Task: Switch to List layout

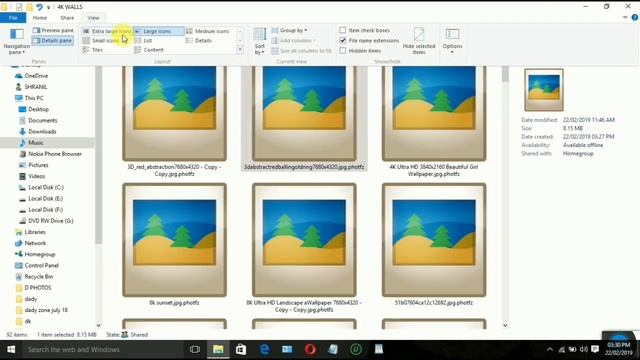Action: click(143, 40)
